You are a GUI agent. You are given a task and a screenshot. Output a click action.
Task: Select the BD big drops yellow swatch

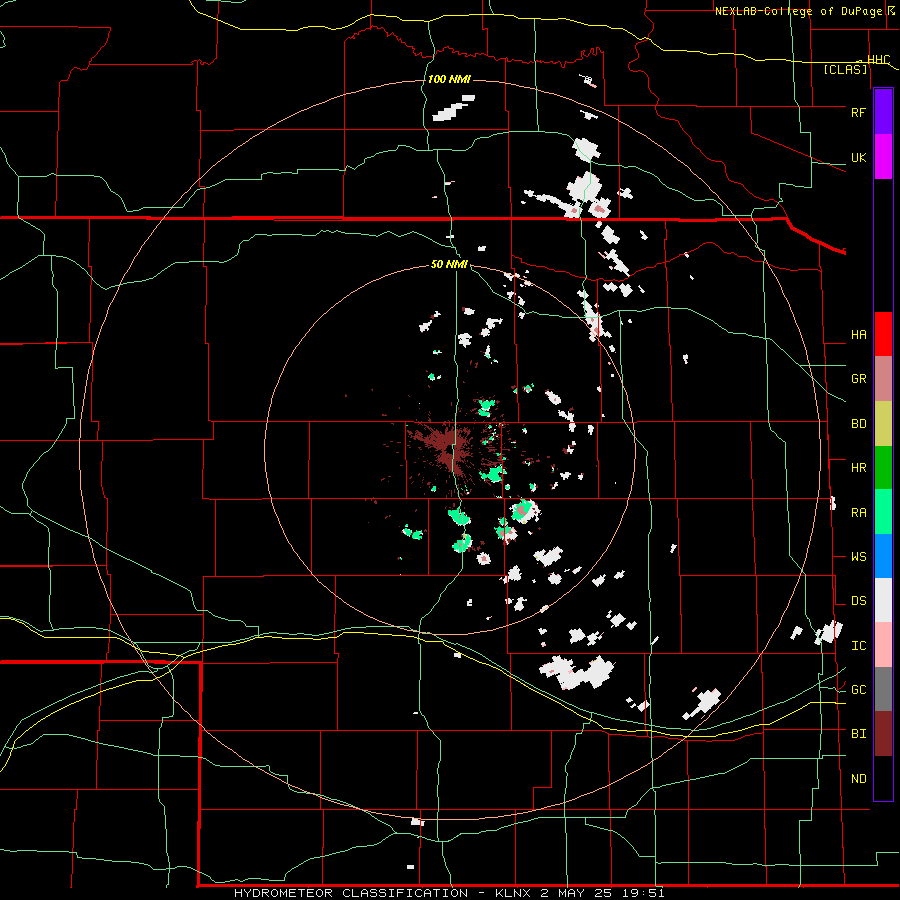click(883, 424)
